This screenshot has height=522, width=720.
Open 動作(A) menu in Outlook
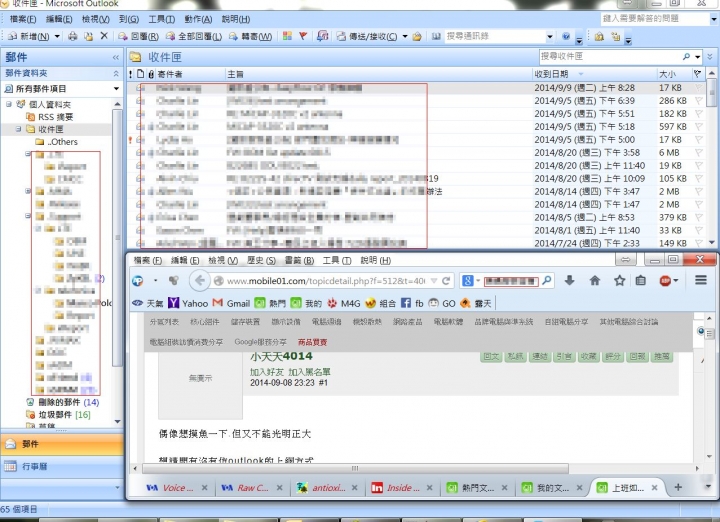click(x=198, y=19)
